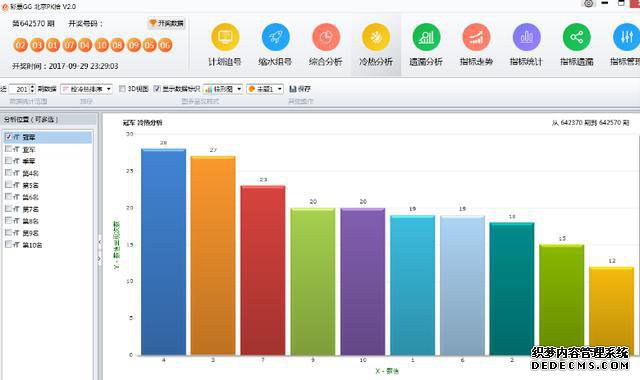Click the blue bar for number 4
Screen dimensions: 640x380
point(163,252)
